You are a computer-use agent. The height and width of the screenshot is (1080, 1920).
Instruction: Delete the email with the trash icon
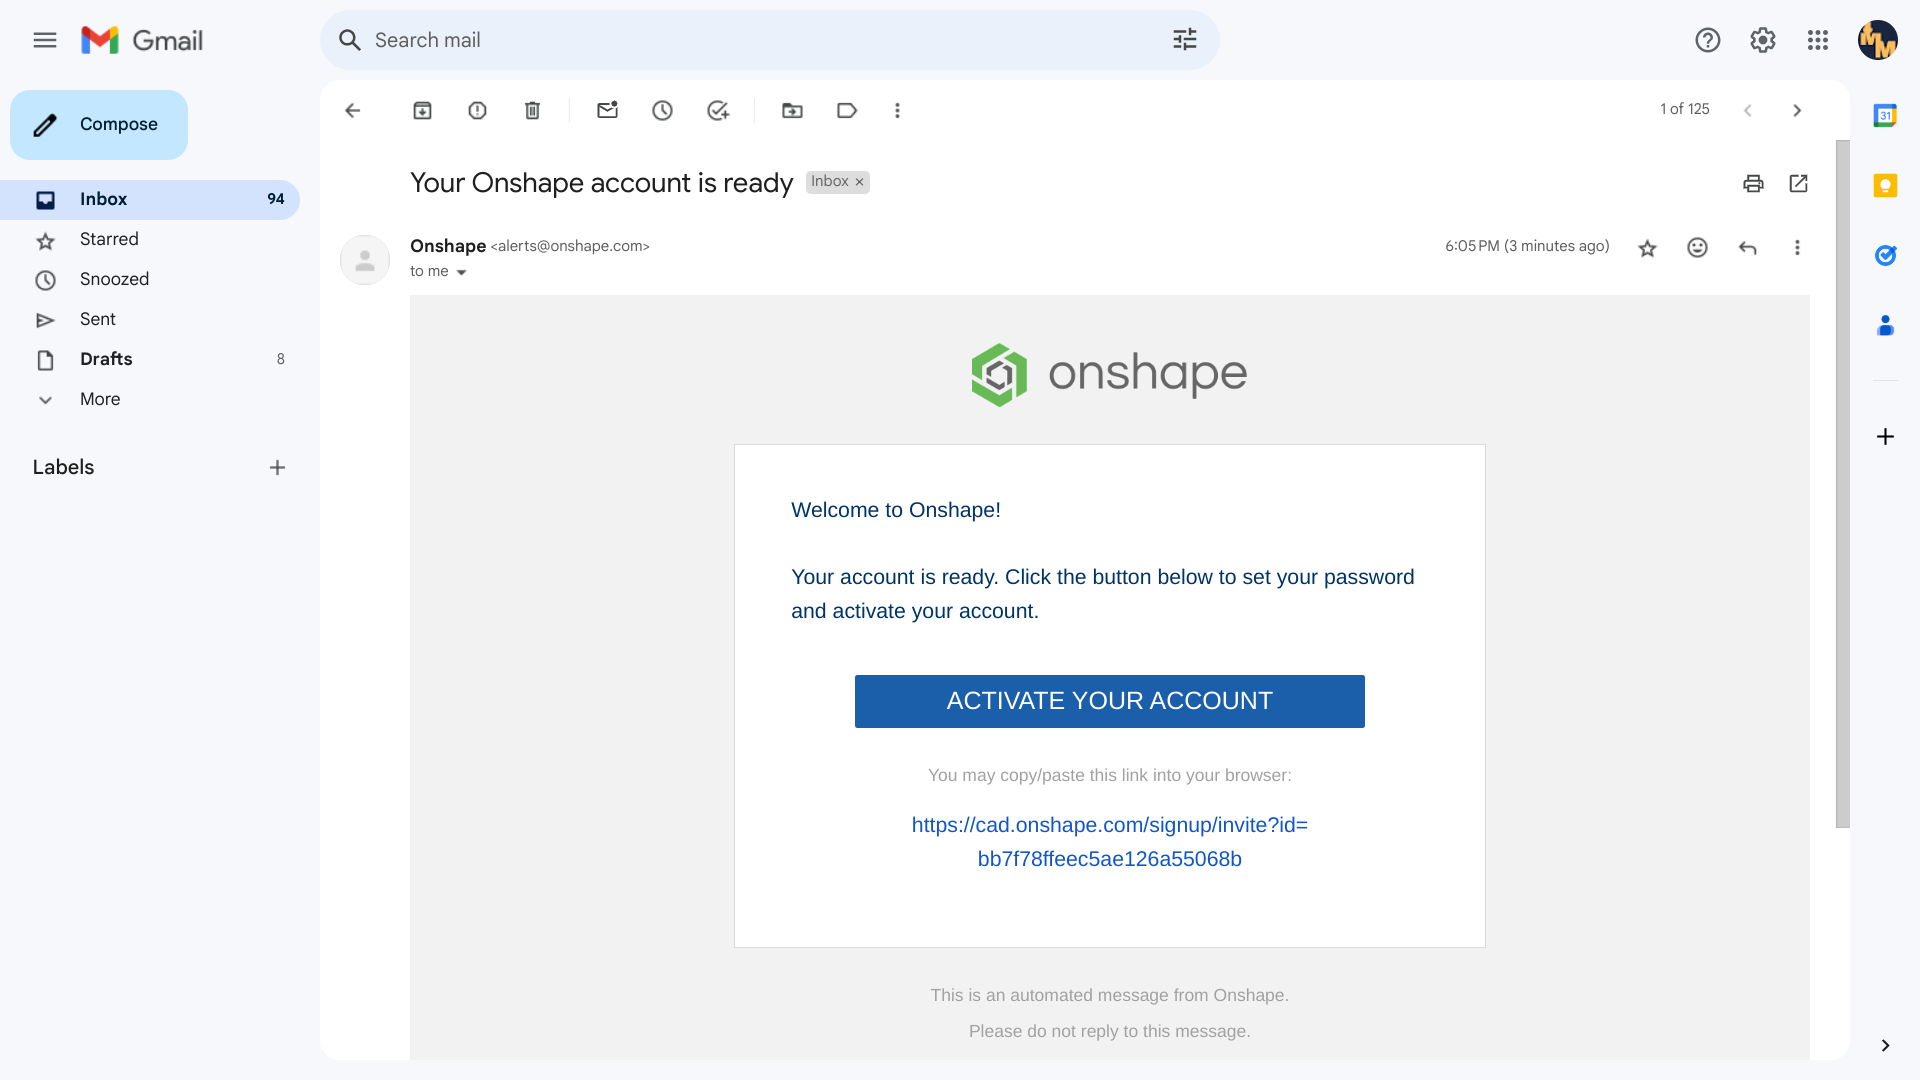(532, 111)
